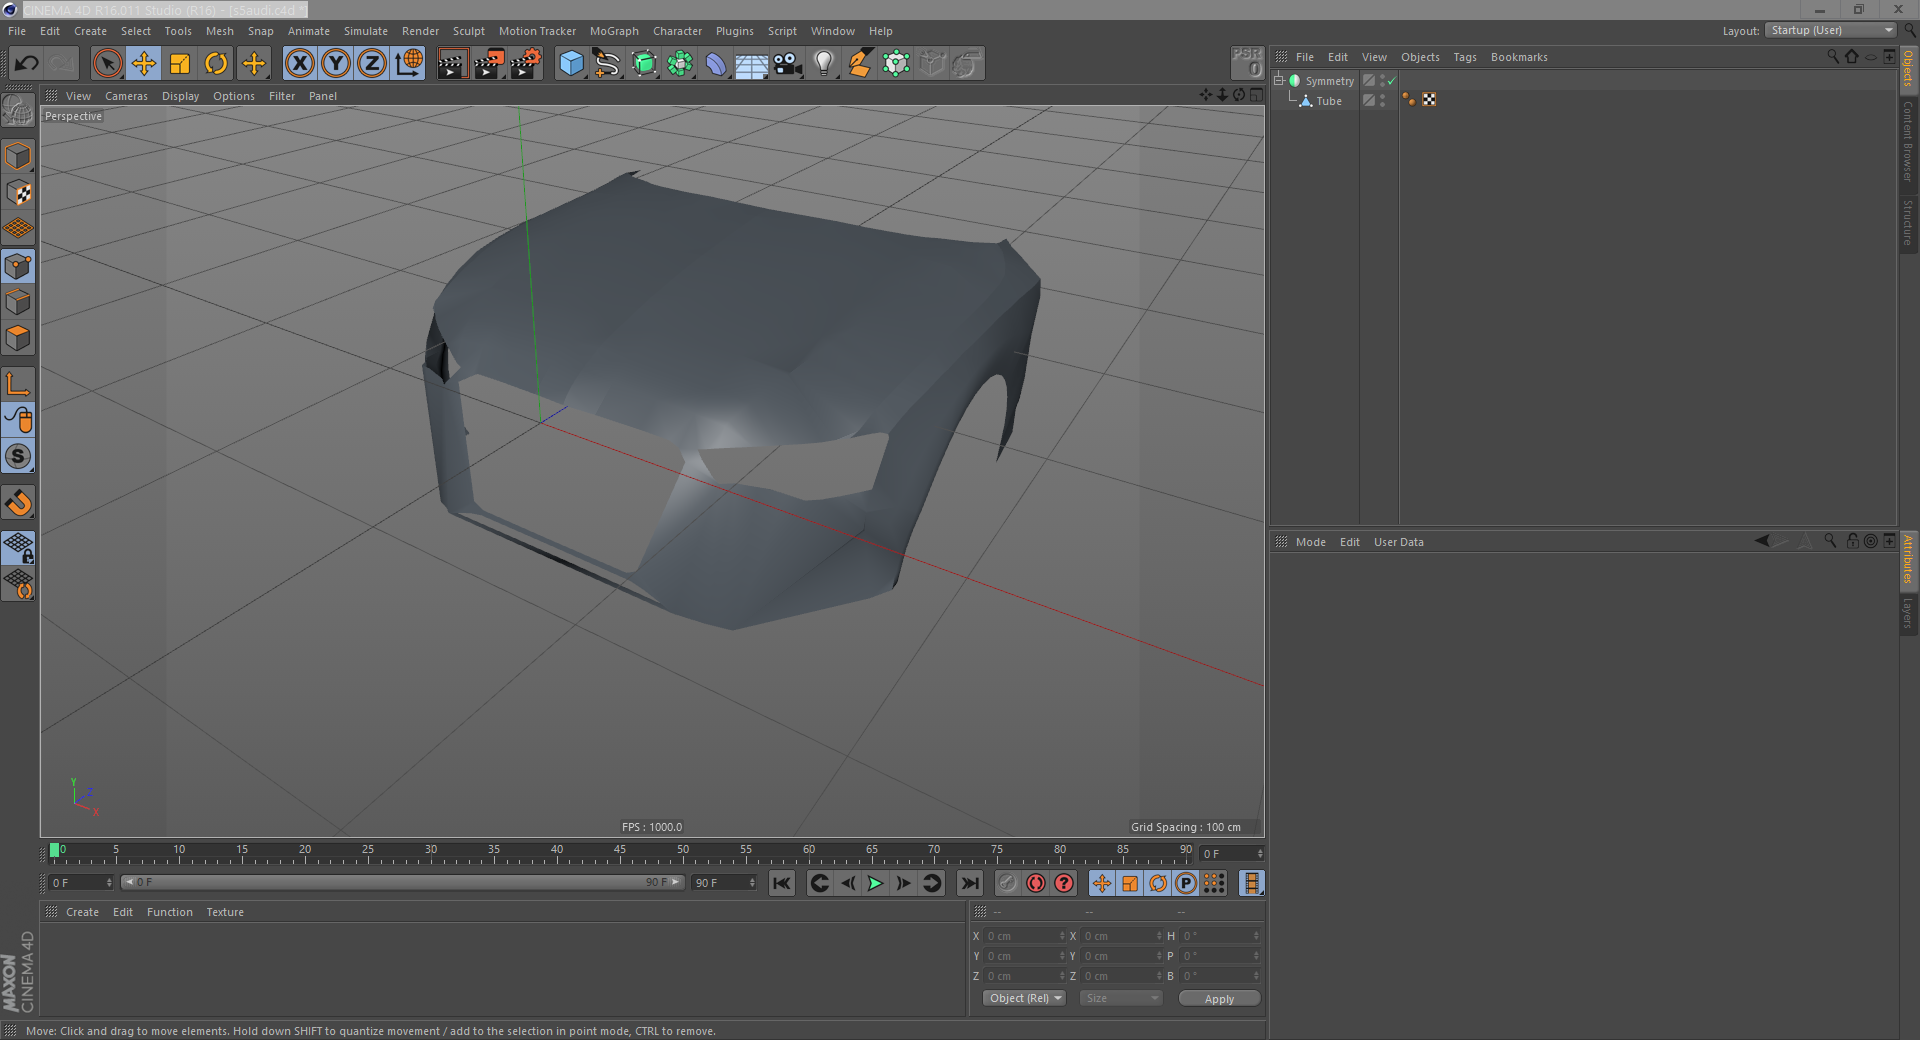Image resolution: width=1920 pixels, height=1040 pixels.
Task: Switch to Content Browser side tab
Action: point(1908,141)
